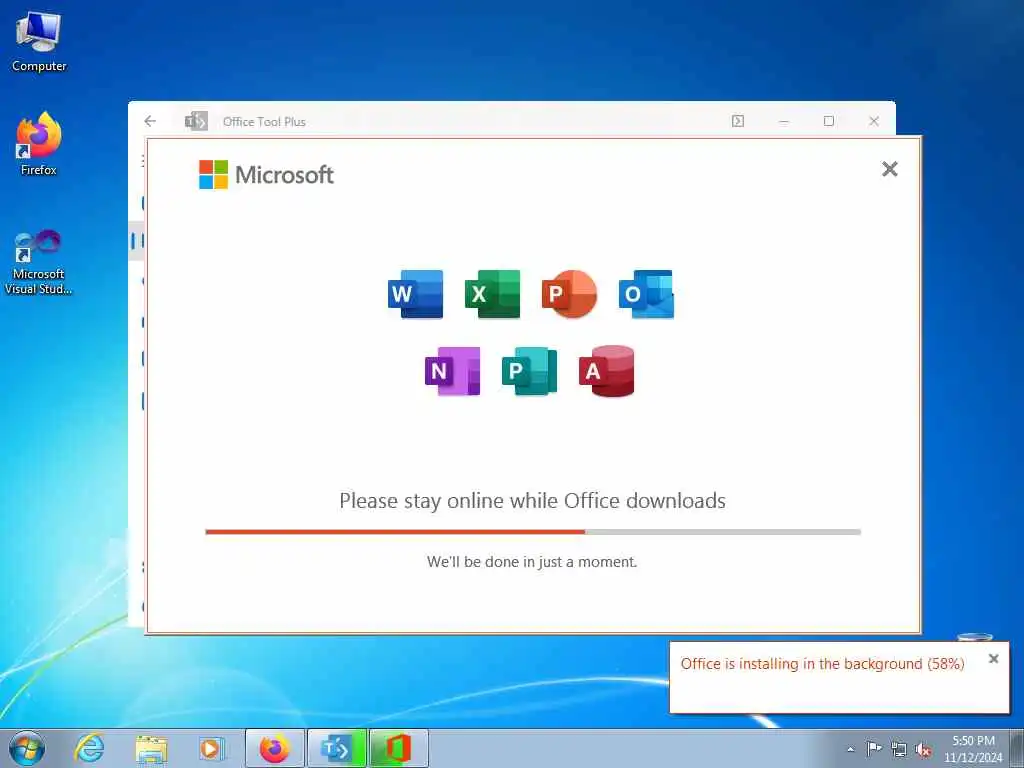Screen dimensions: 1024x768
Task: Show hidden system tray icons
Action: coord(850,749)
